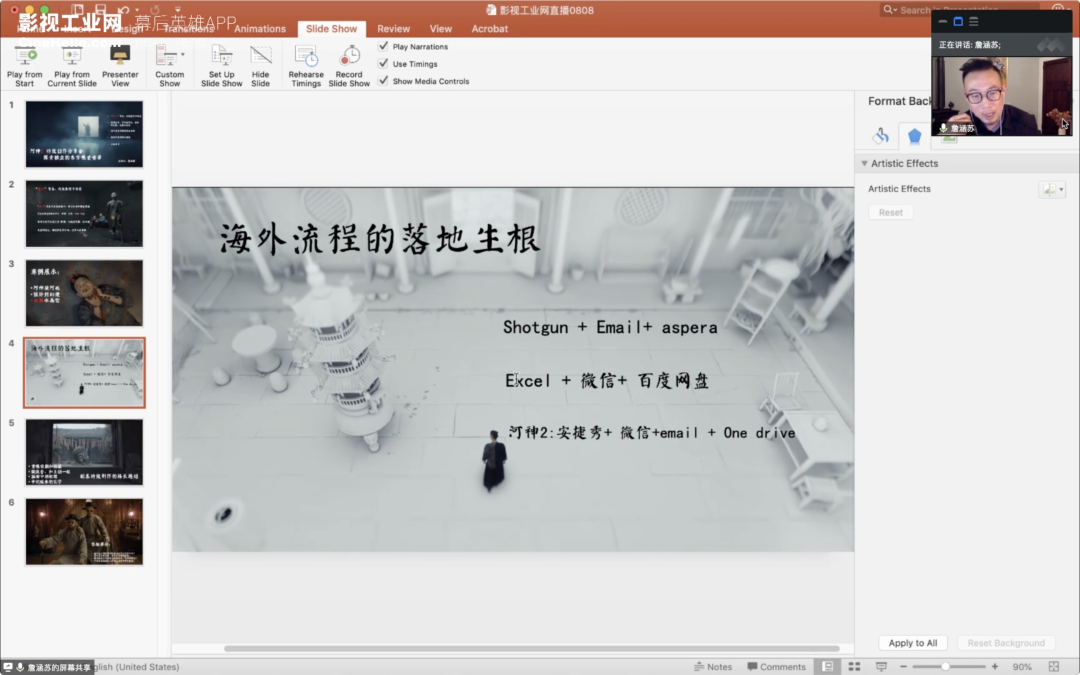
Task: Open Presenter View
Action: [x=120, y=56]
